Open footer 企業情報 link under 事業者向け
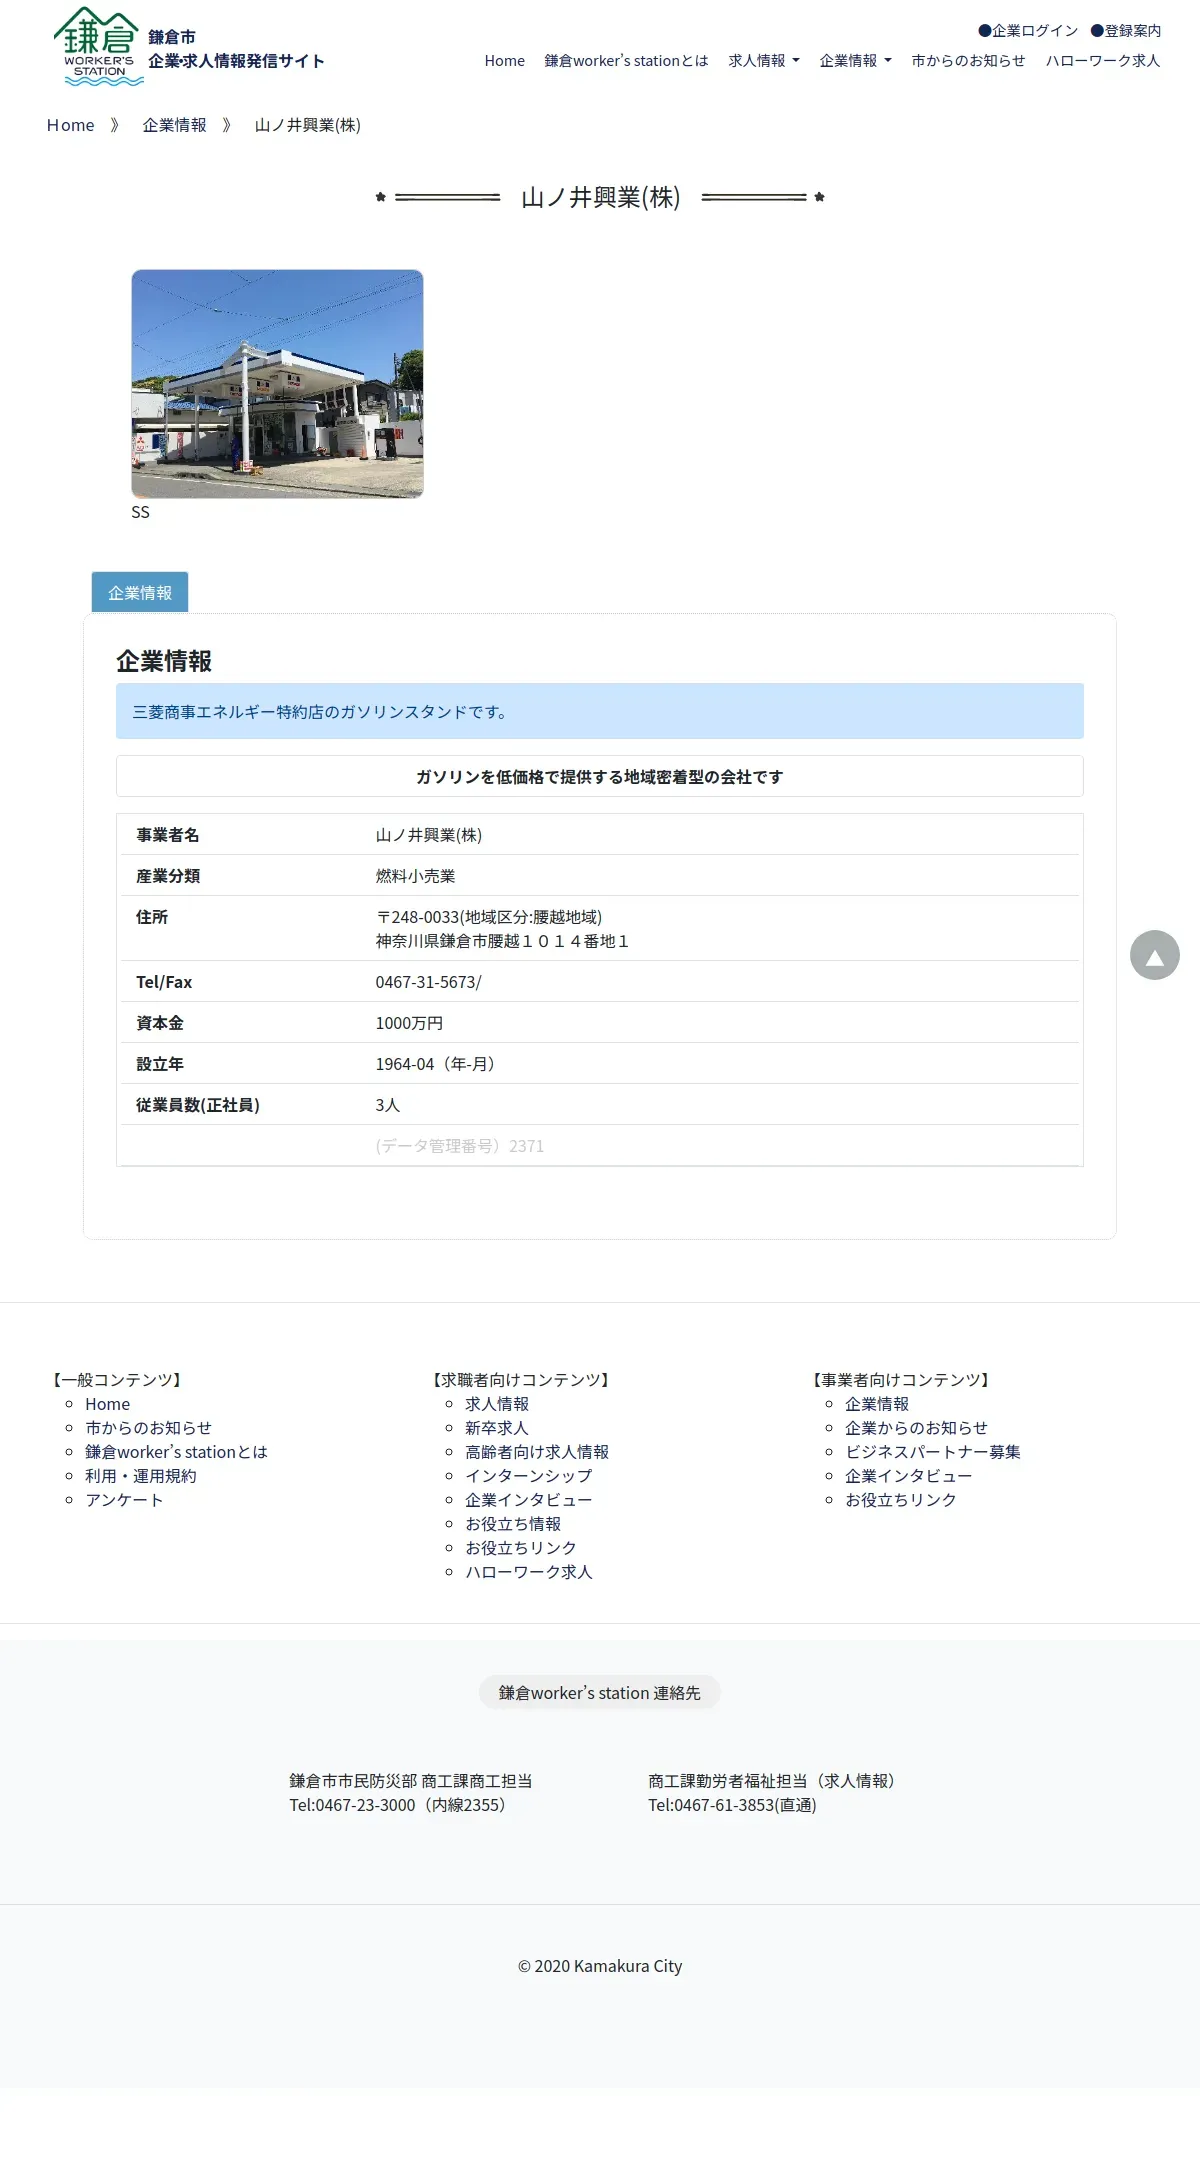 coord(877,1404)
